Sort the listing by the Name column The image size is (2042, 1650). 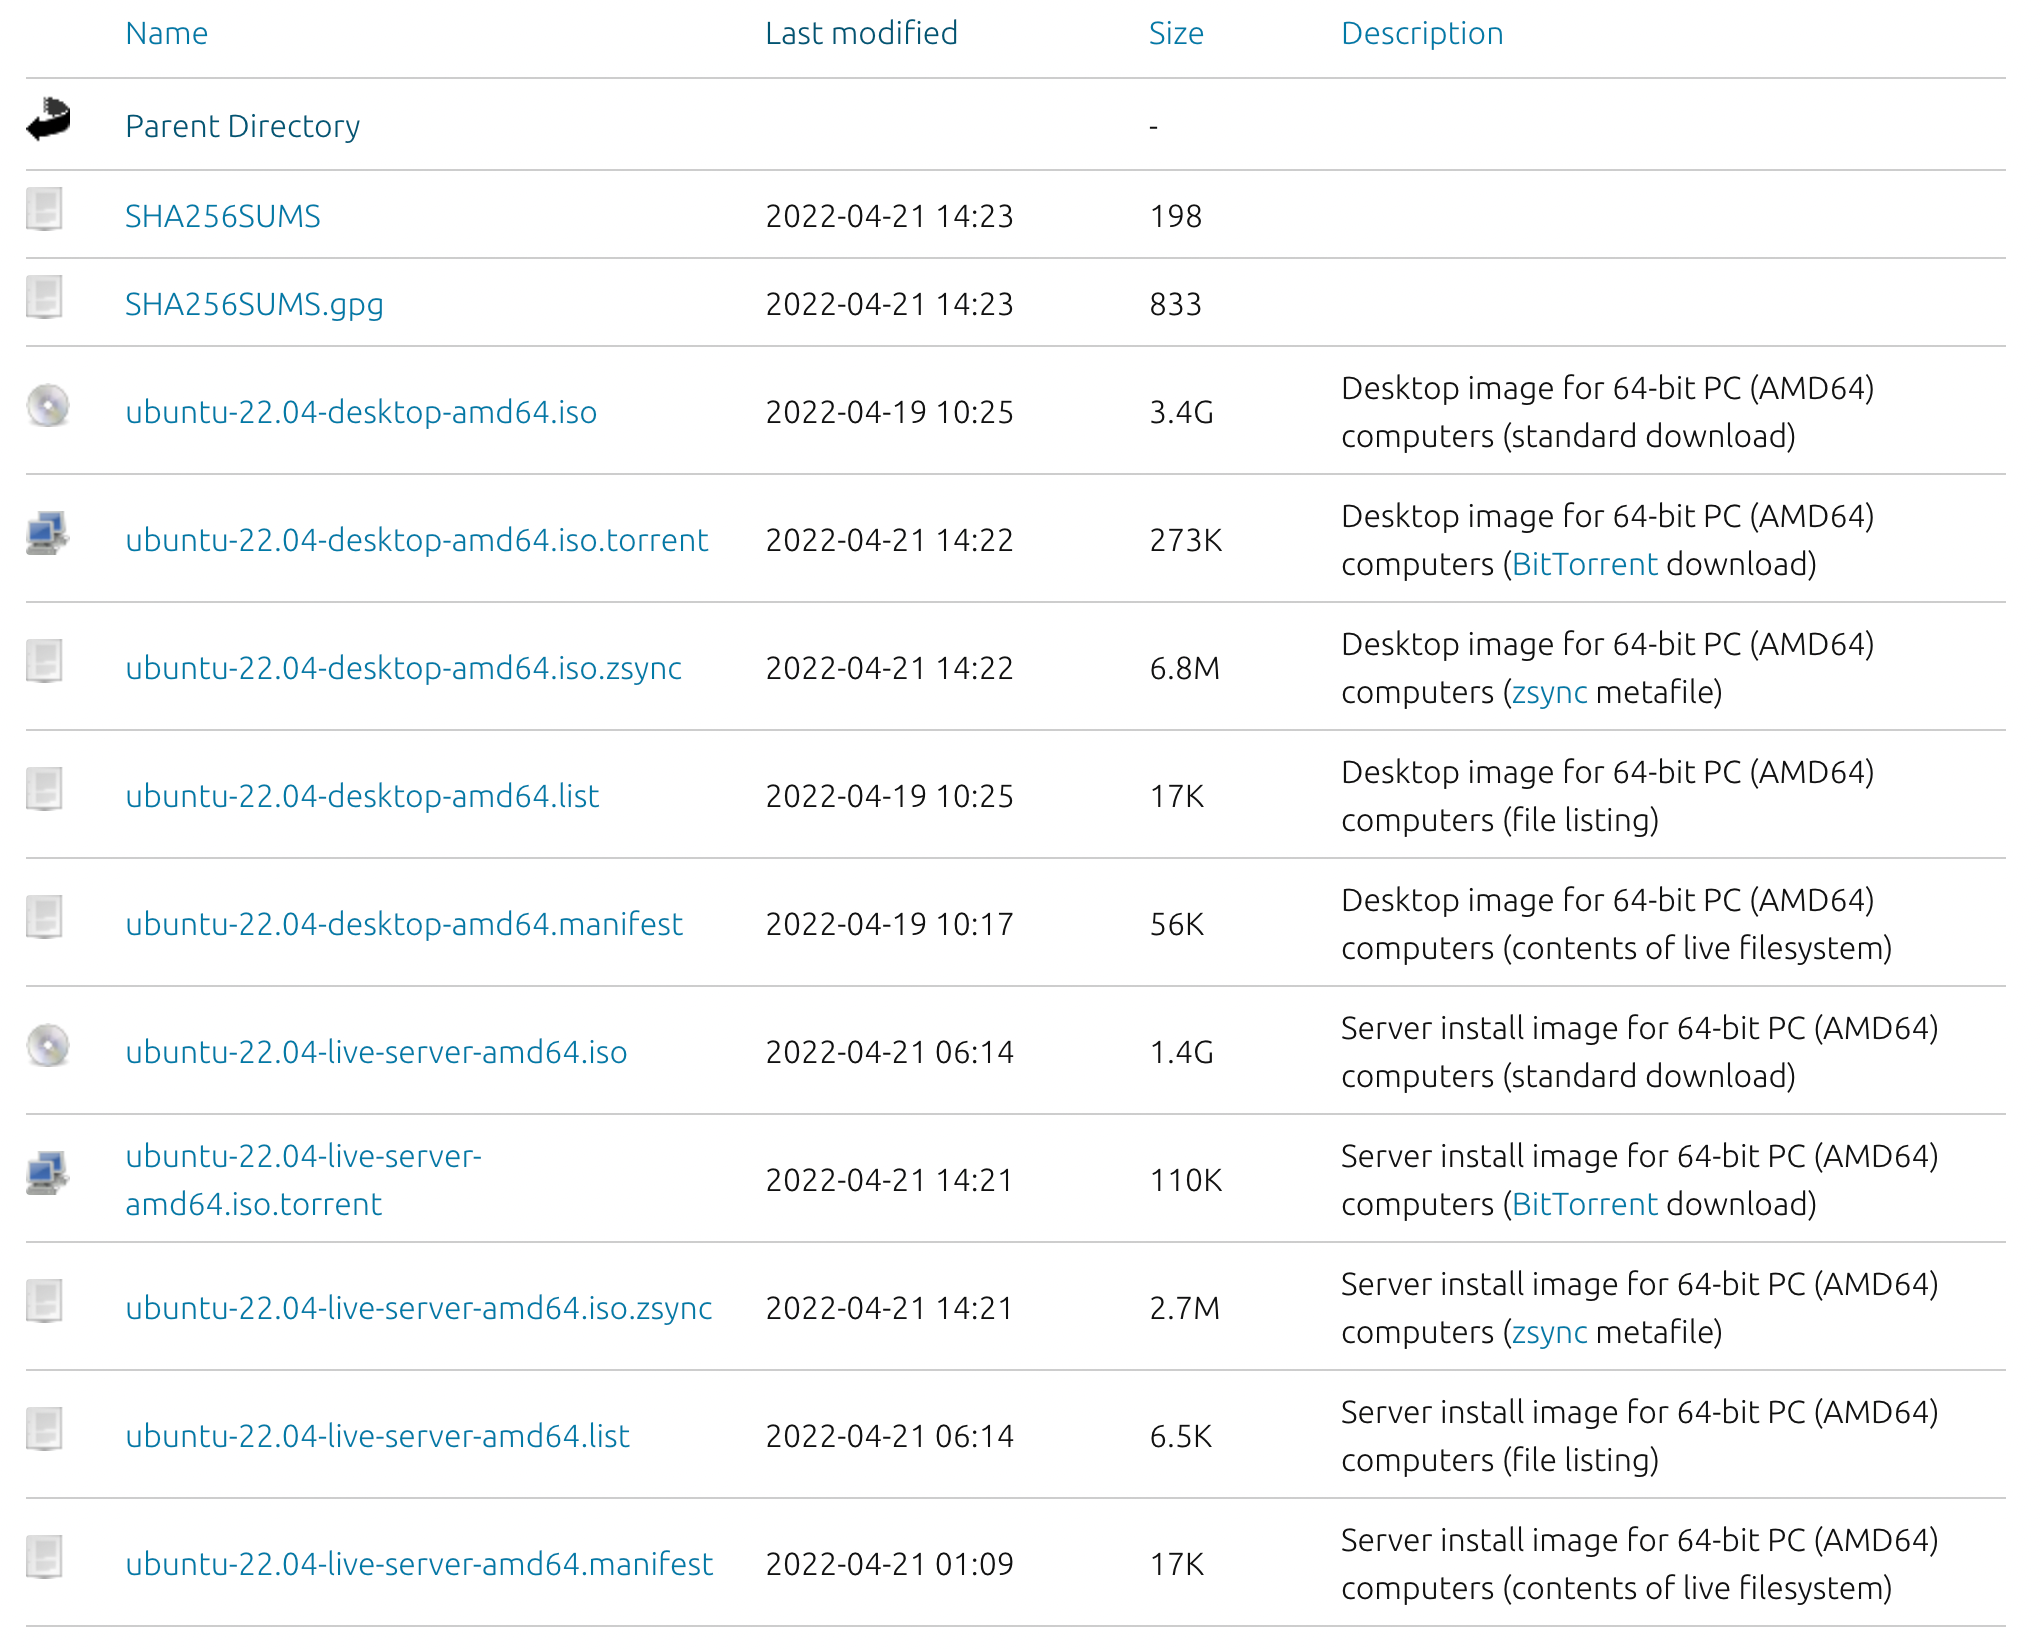click(x=166, y=34)
